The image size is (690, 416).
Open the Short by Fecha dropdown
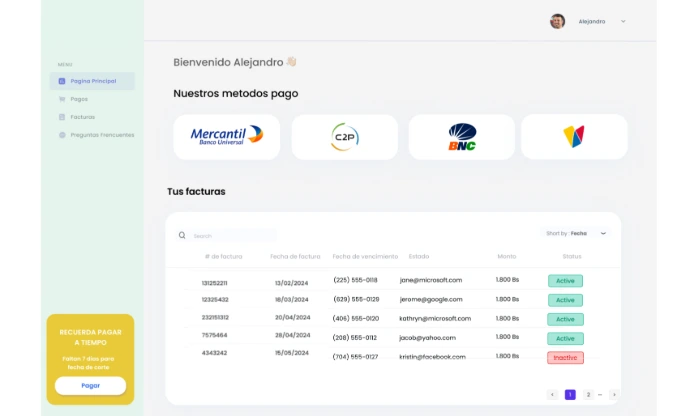pos(577,233)
